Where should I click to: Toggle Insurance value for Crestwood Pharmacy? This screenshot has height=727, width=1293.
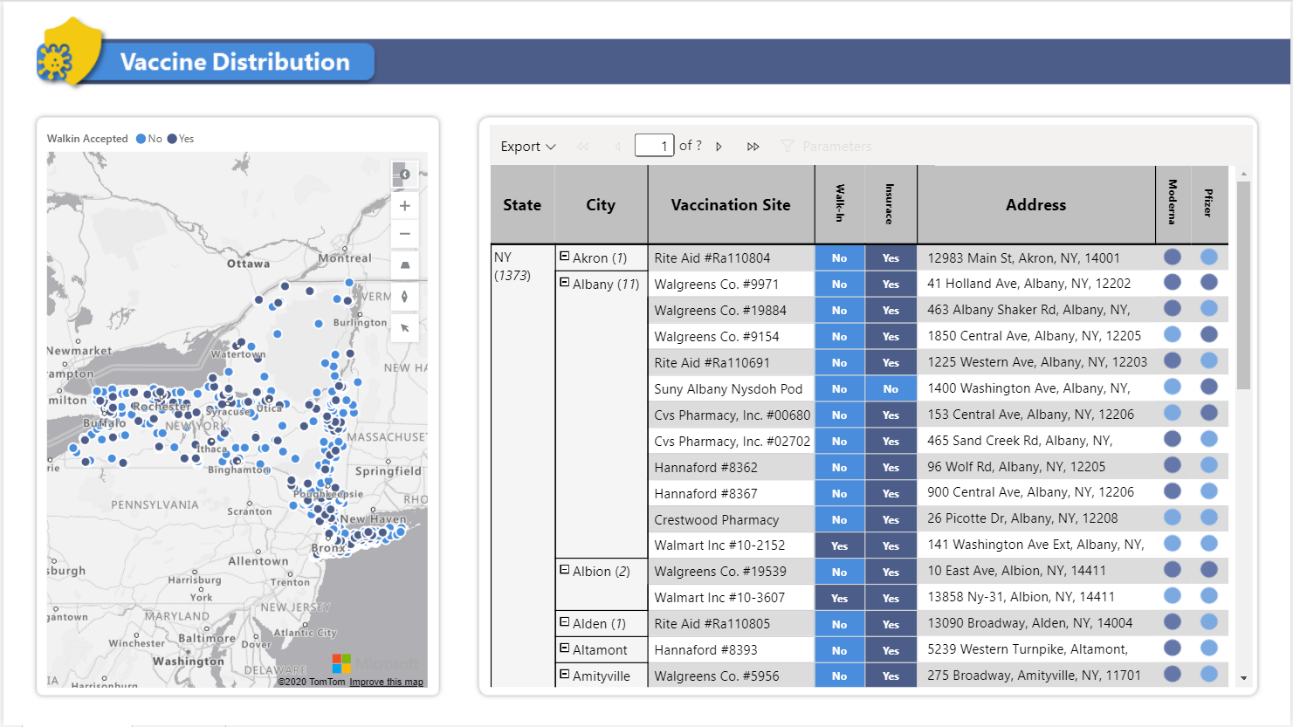click(x=891, y=519)
